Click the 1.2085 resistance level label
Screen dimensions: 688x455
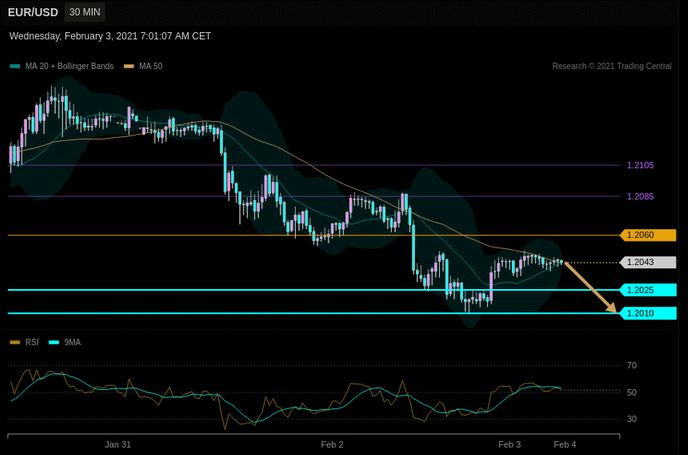coord(640,197)
